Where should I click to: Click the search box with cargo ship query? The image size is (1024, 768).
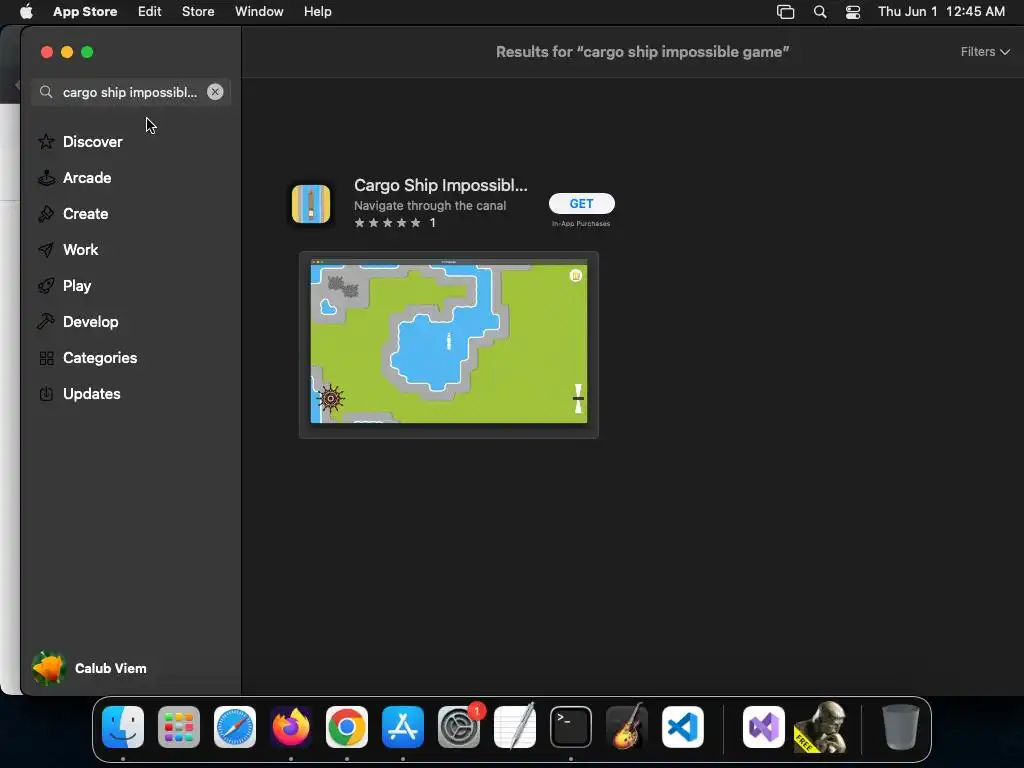[x=130, y=92]
